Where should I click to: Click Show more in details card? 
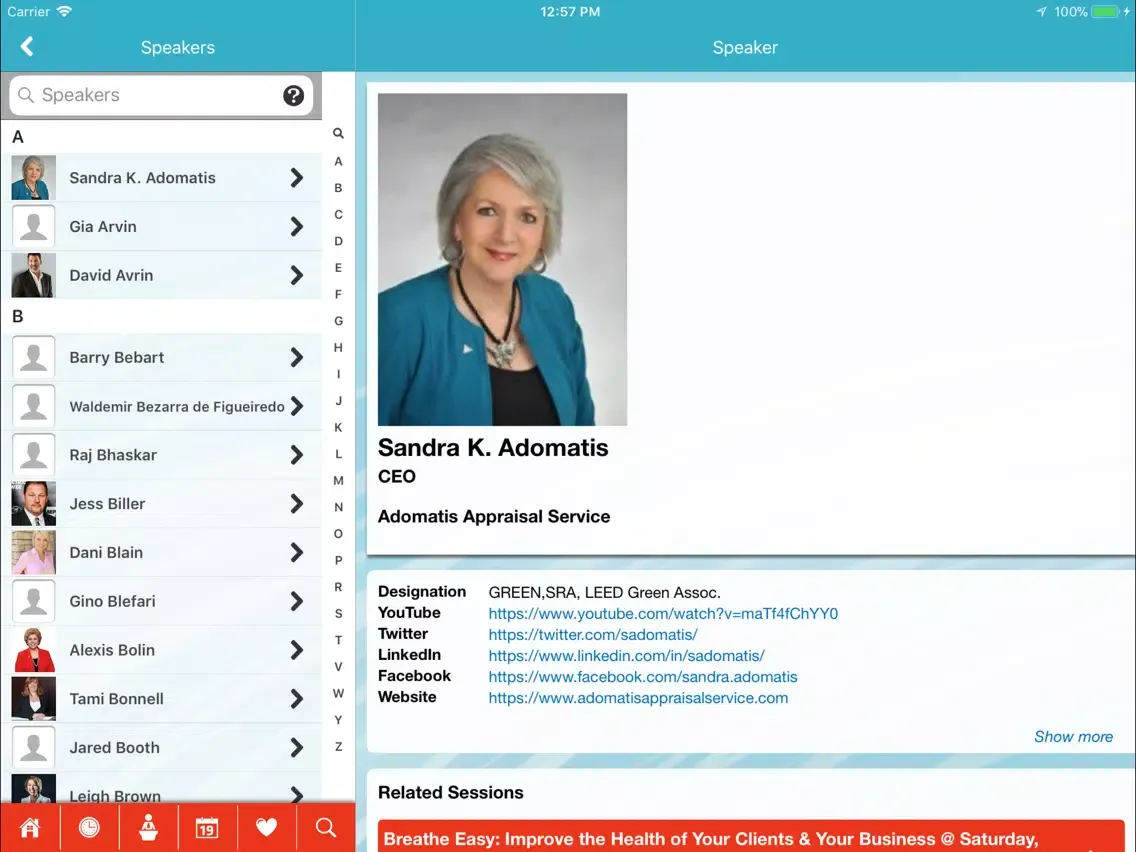[1073, 737]
